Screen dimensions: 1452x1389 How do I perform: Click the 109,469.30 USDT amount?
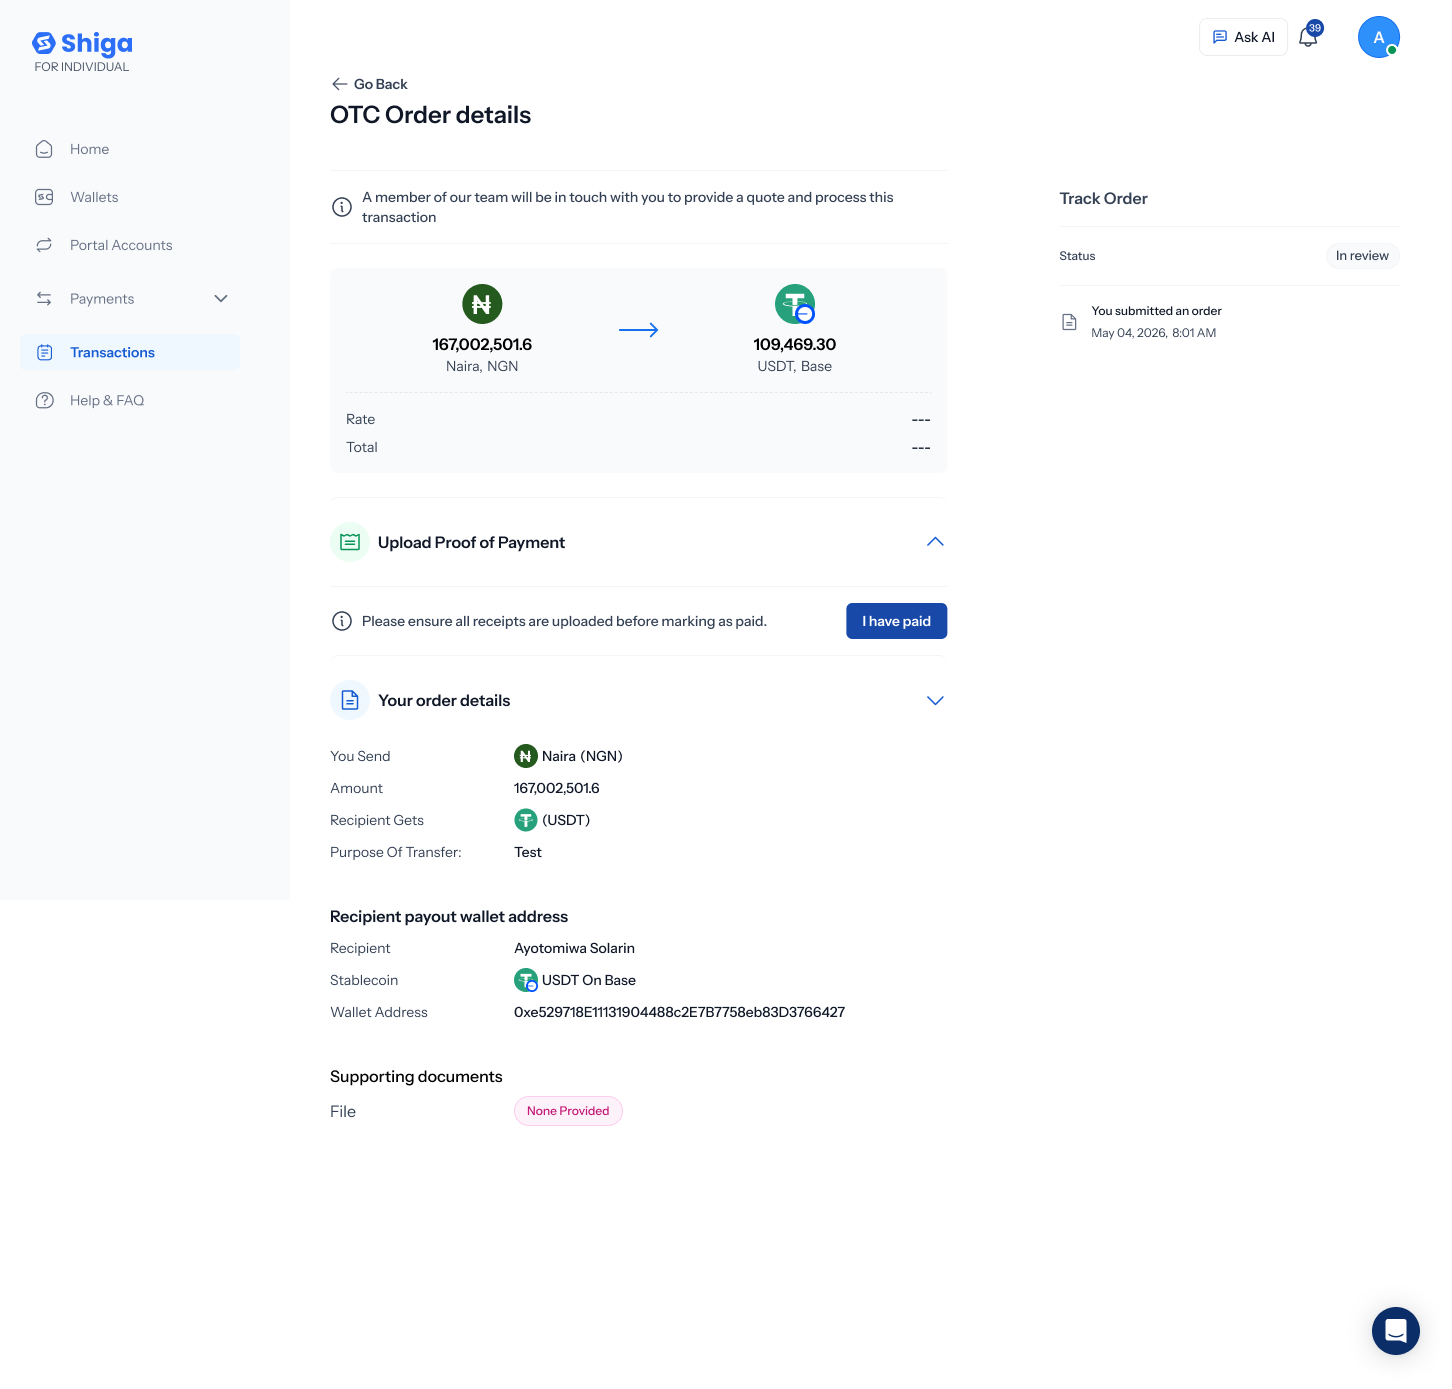[795, 344]
